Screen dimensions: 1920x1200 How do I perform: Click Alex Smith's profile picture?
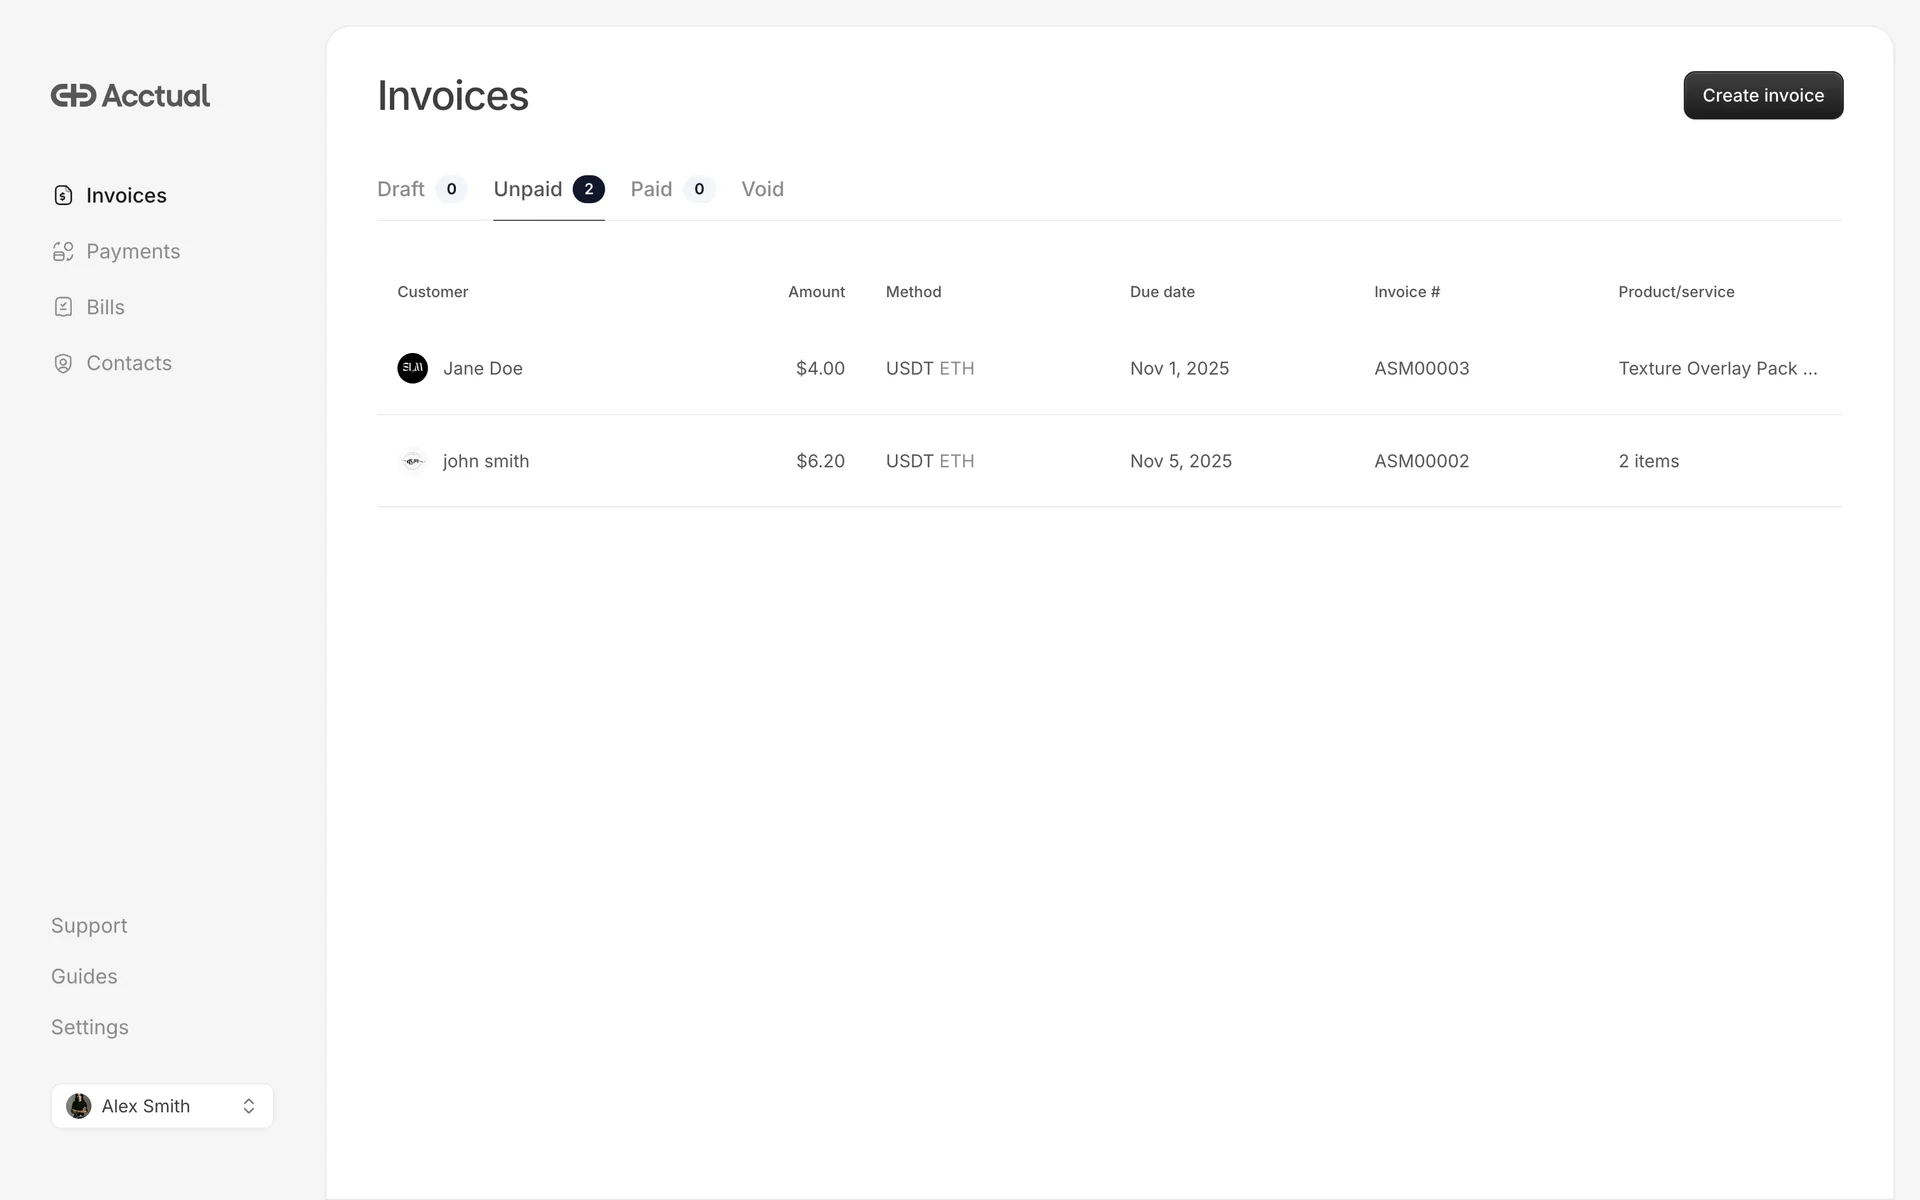[x=79, y=1106]
